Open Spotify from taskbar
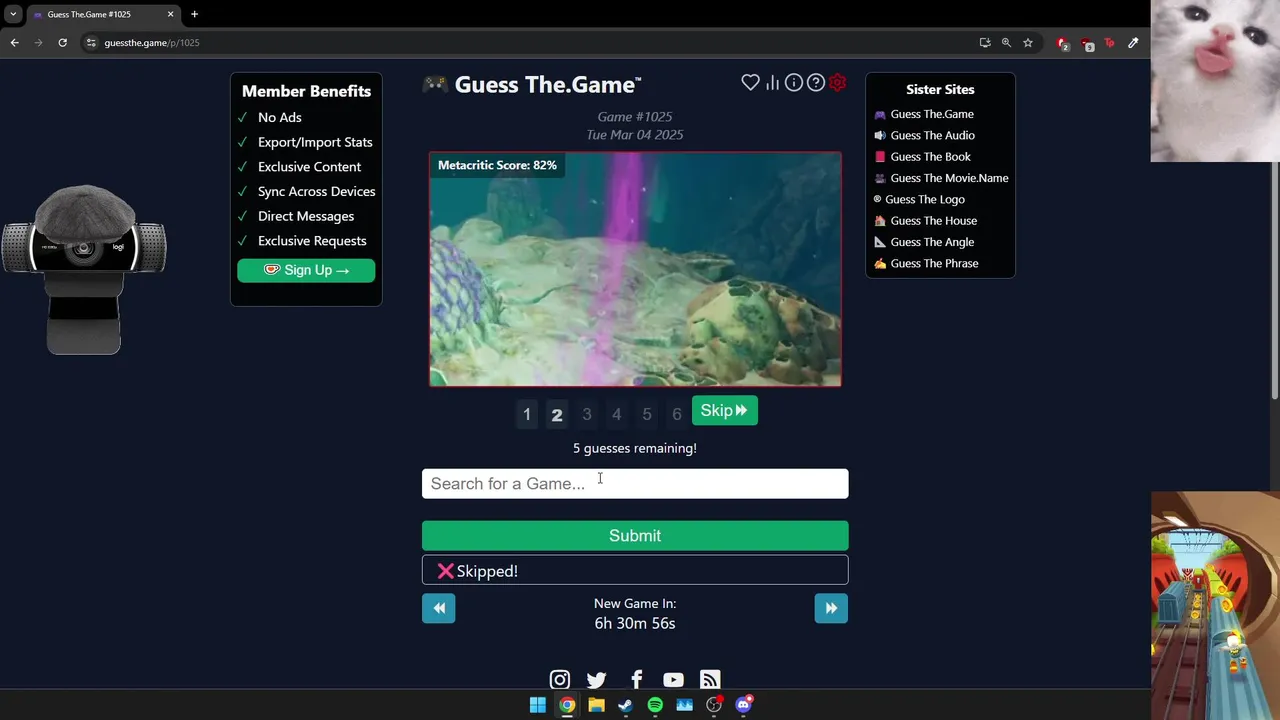This screenshot has height=720, width=1280. pos(655,705)
